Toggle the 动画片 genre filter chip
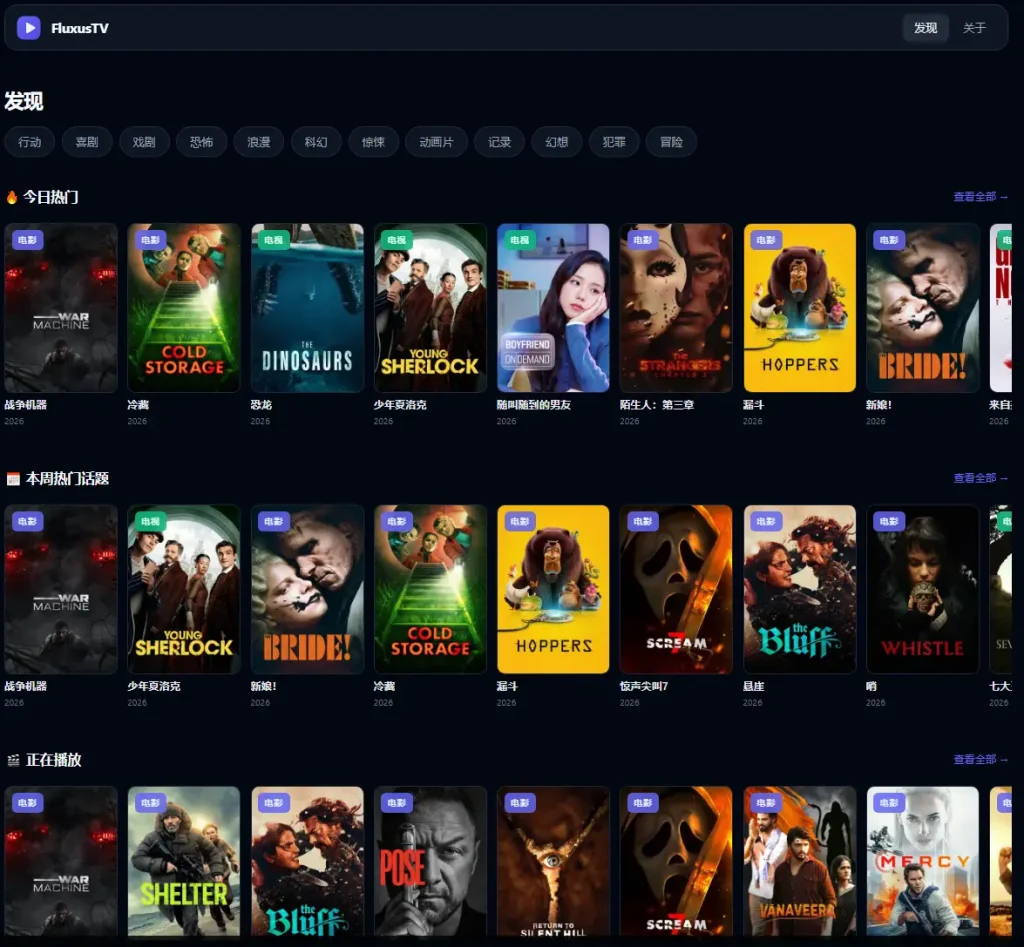This screenshot has width=1024, height=947. pyautogui.click(x=436, y=142)
